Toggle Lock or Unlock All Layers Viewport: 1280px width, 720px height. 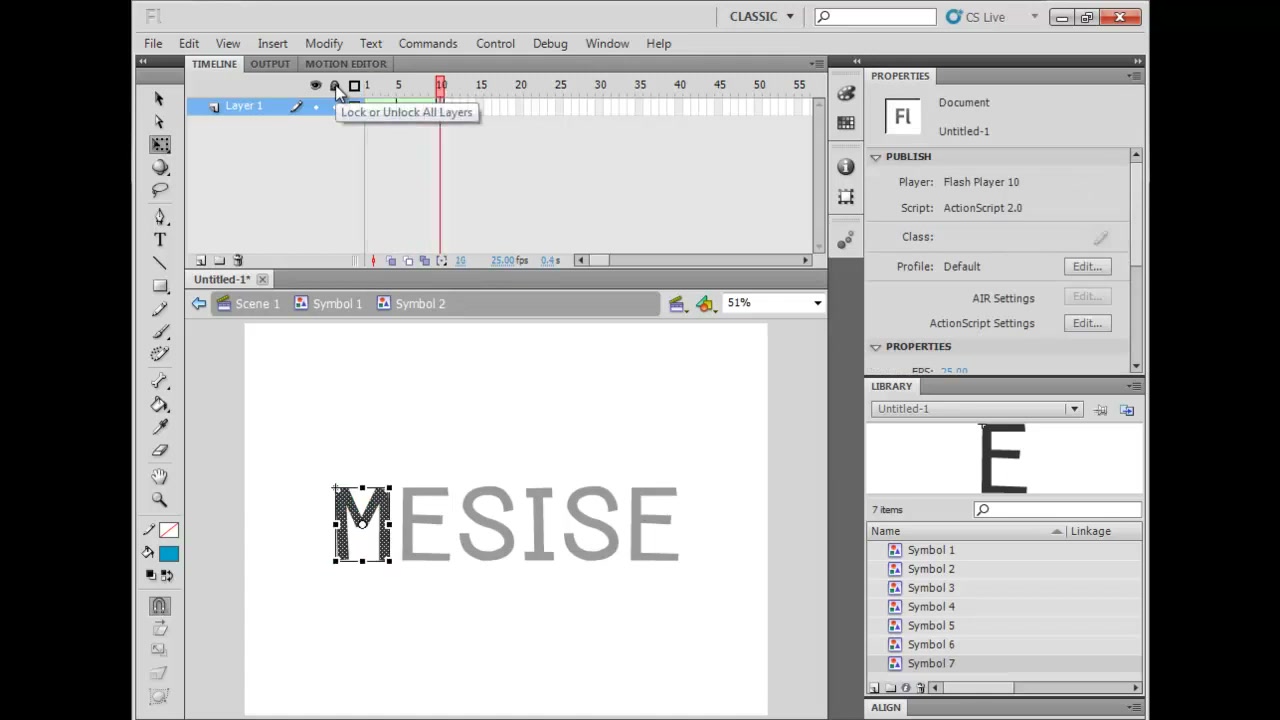[335, 86]
